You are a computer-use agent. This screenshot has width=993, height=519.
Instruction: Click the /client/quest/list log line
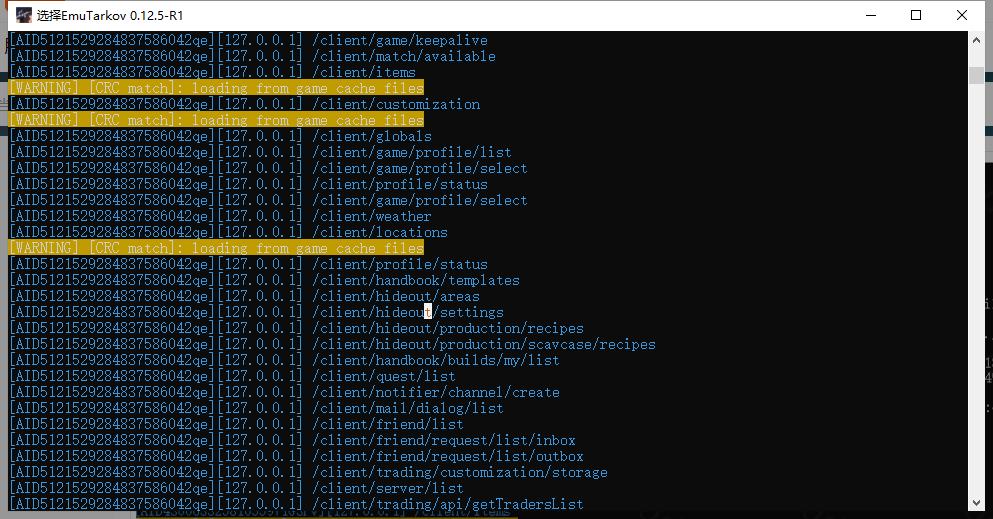coord(232,376)
